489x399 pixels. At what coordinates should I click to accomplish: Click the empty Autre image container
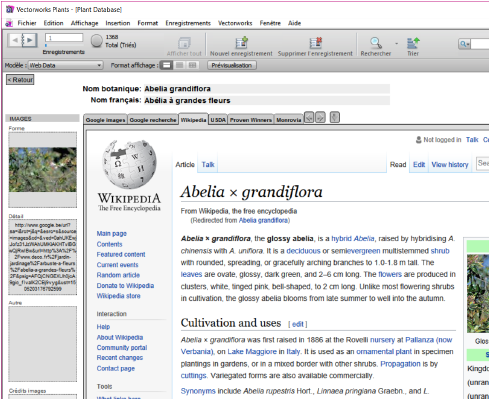(43, 344)
